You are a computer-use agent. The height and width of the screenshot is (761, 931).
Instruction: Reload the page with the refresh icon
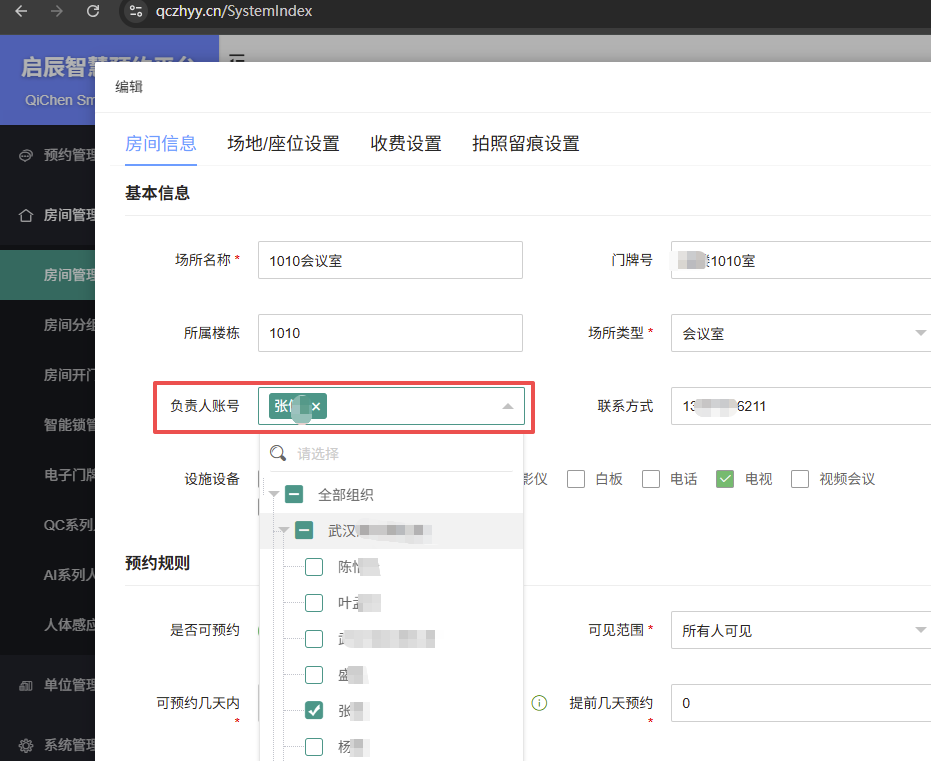(93, 11)
